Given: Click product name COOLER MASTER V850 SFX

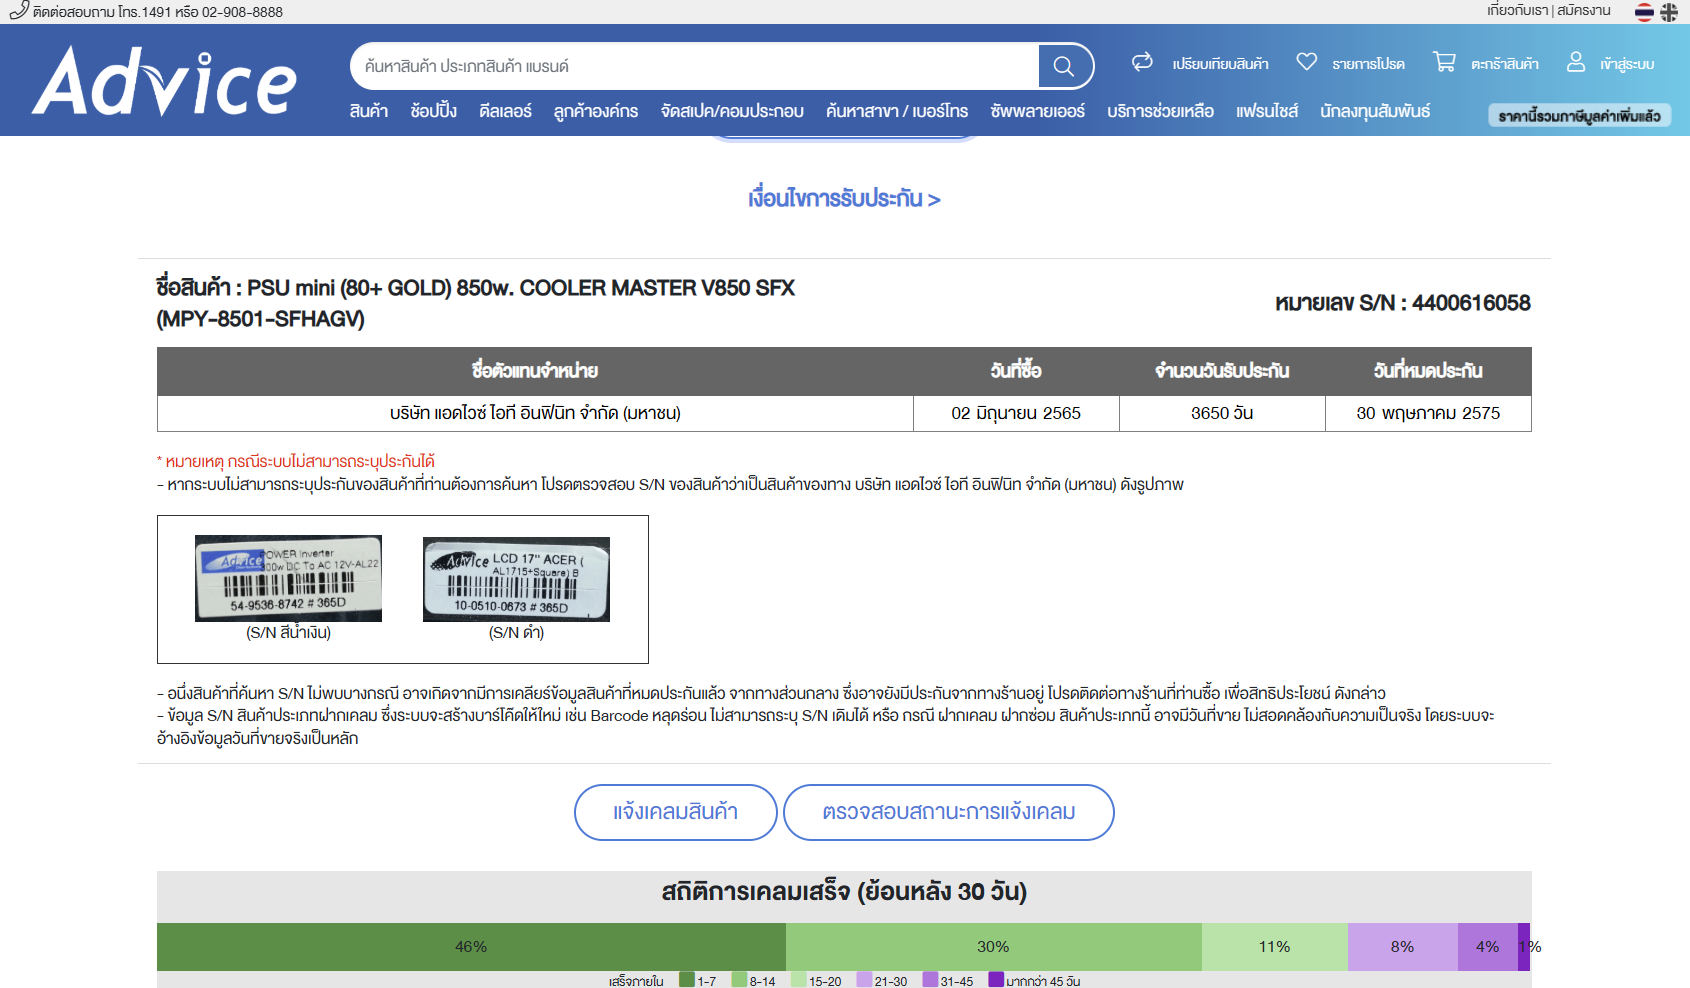Looking at the screenshot, I should pyautogui.click(x=657, y=288).
